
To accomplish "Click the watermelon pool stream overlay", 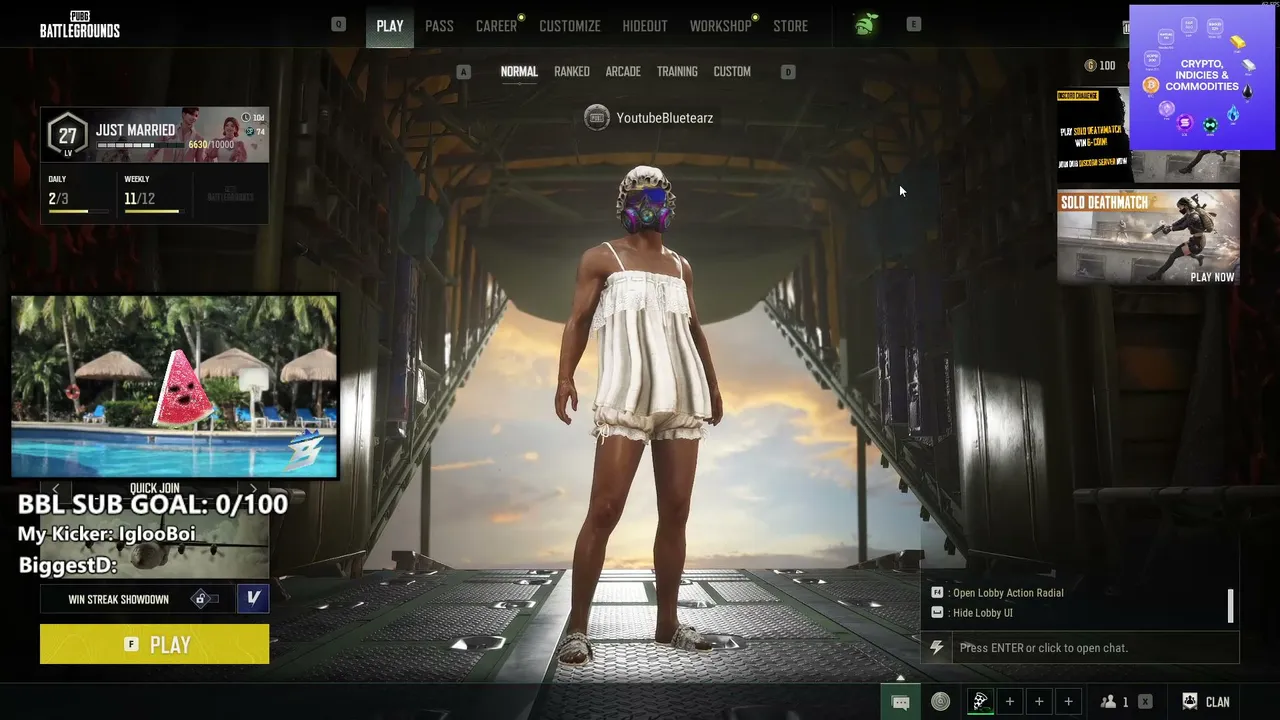I will click(x=175, y=386).
